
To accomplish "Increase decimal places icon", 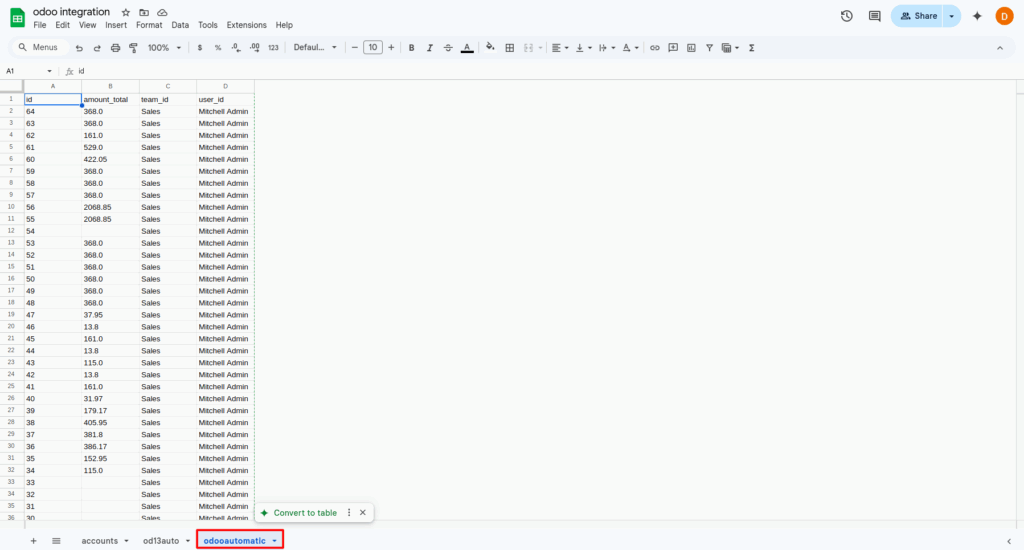I will (255, 48).
